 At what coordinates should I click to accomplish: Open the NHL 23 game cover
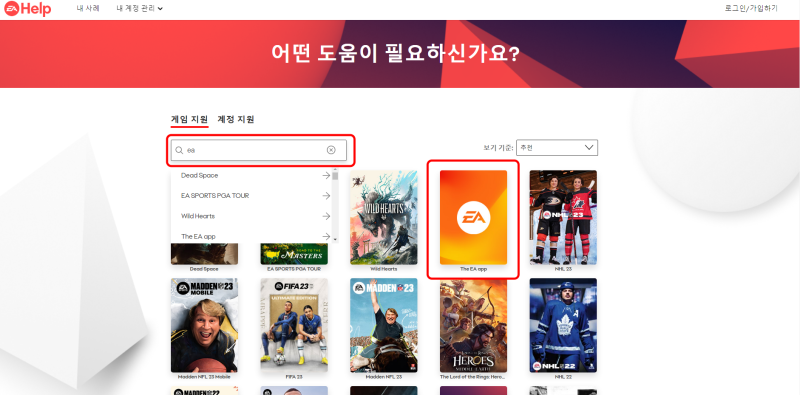(563, 217)
